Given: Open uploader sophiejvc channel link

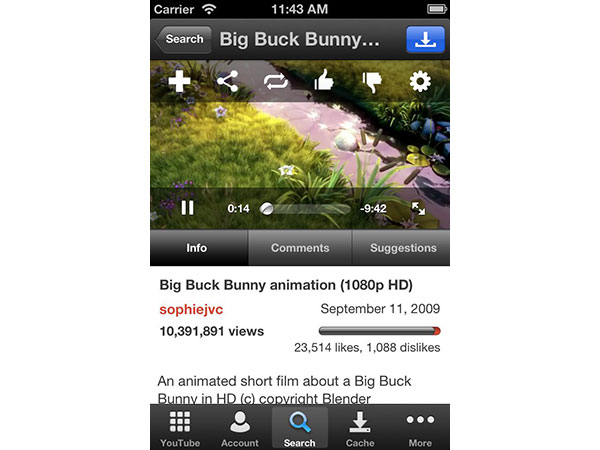Looking at the screenshot, I should (191, 309).
